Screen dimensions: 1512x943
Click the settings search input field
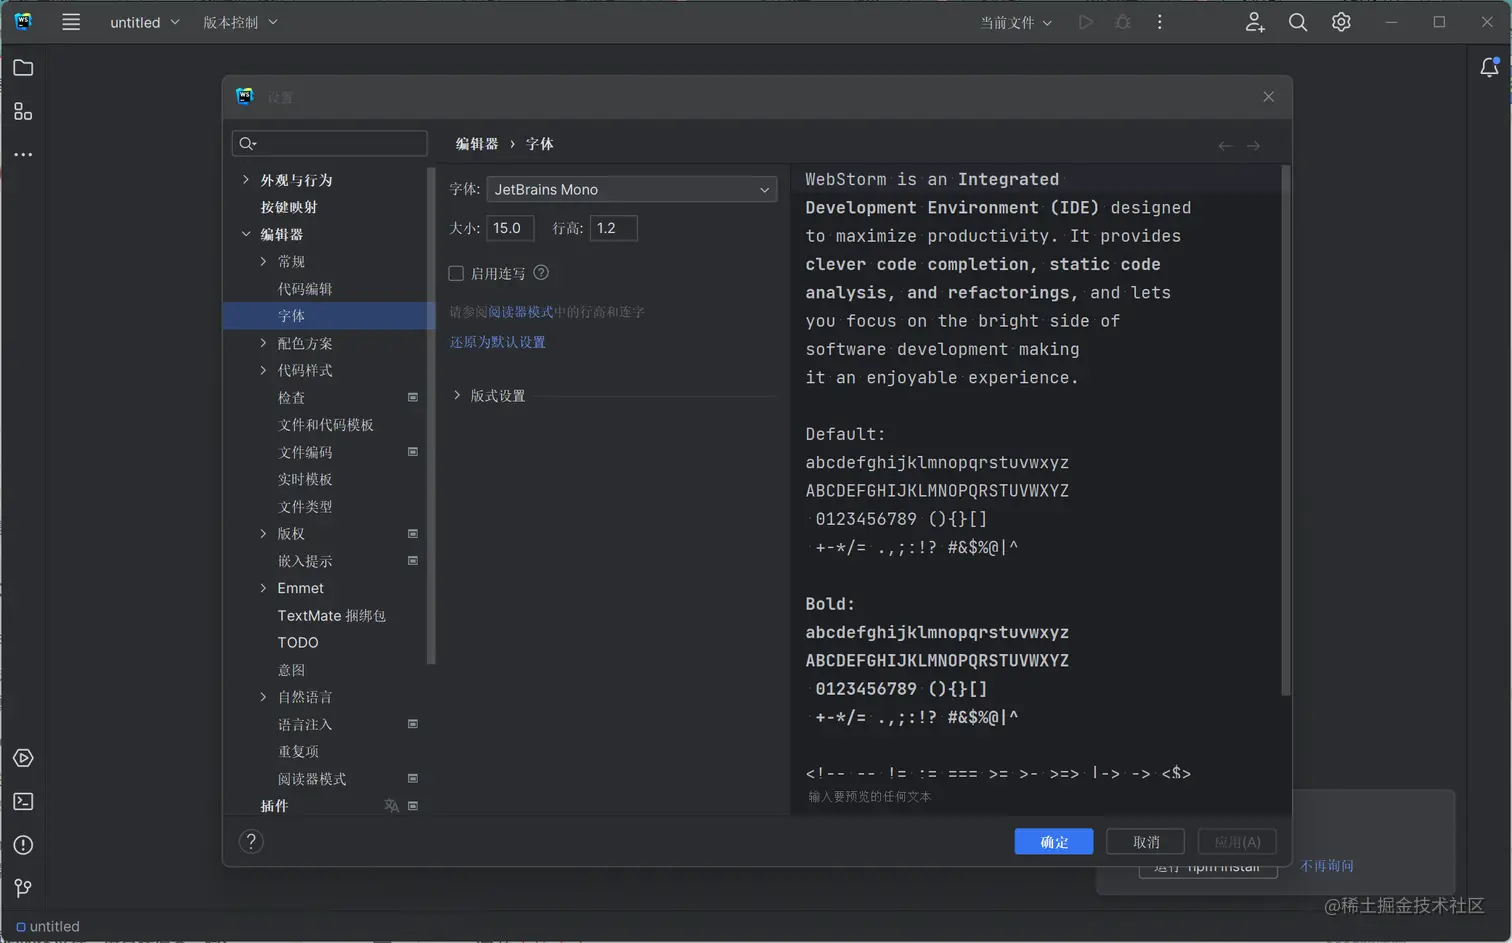[329, 143]
